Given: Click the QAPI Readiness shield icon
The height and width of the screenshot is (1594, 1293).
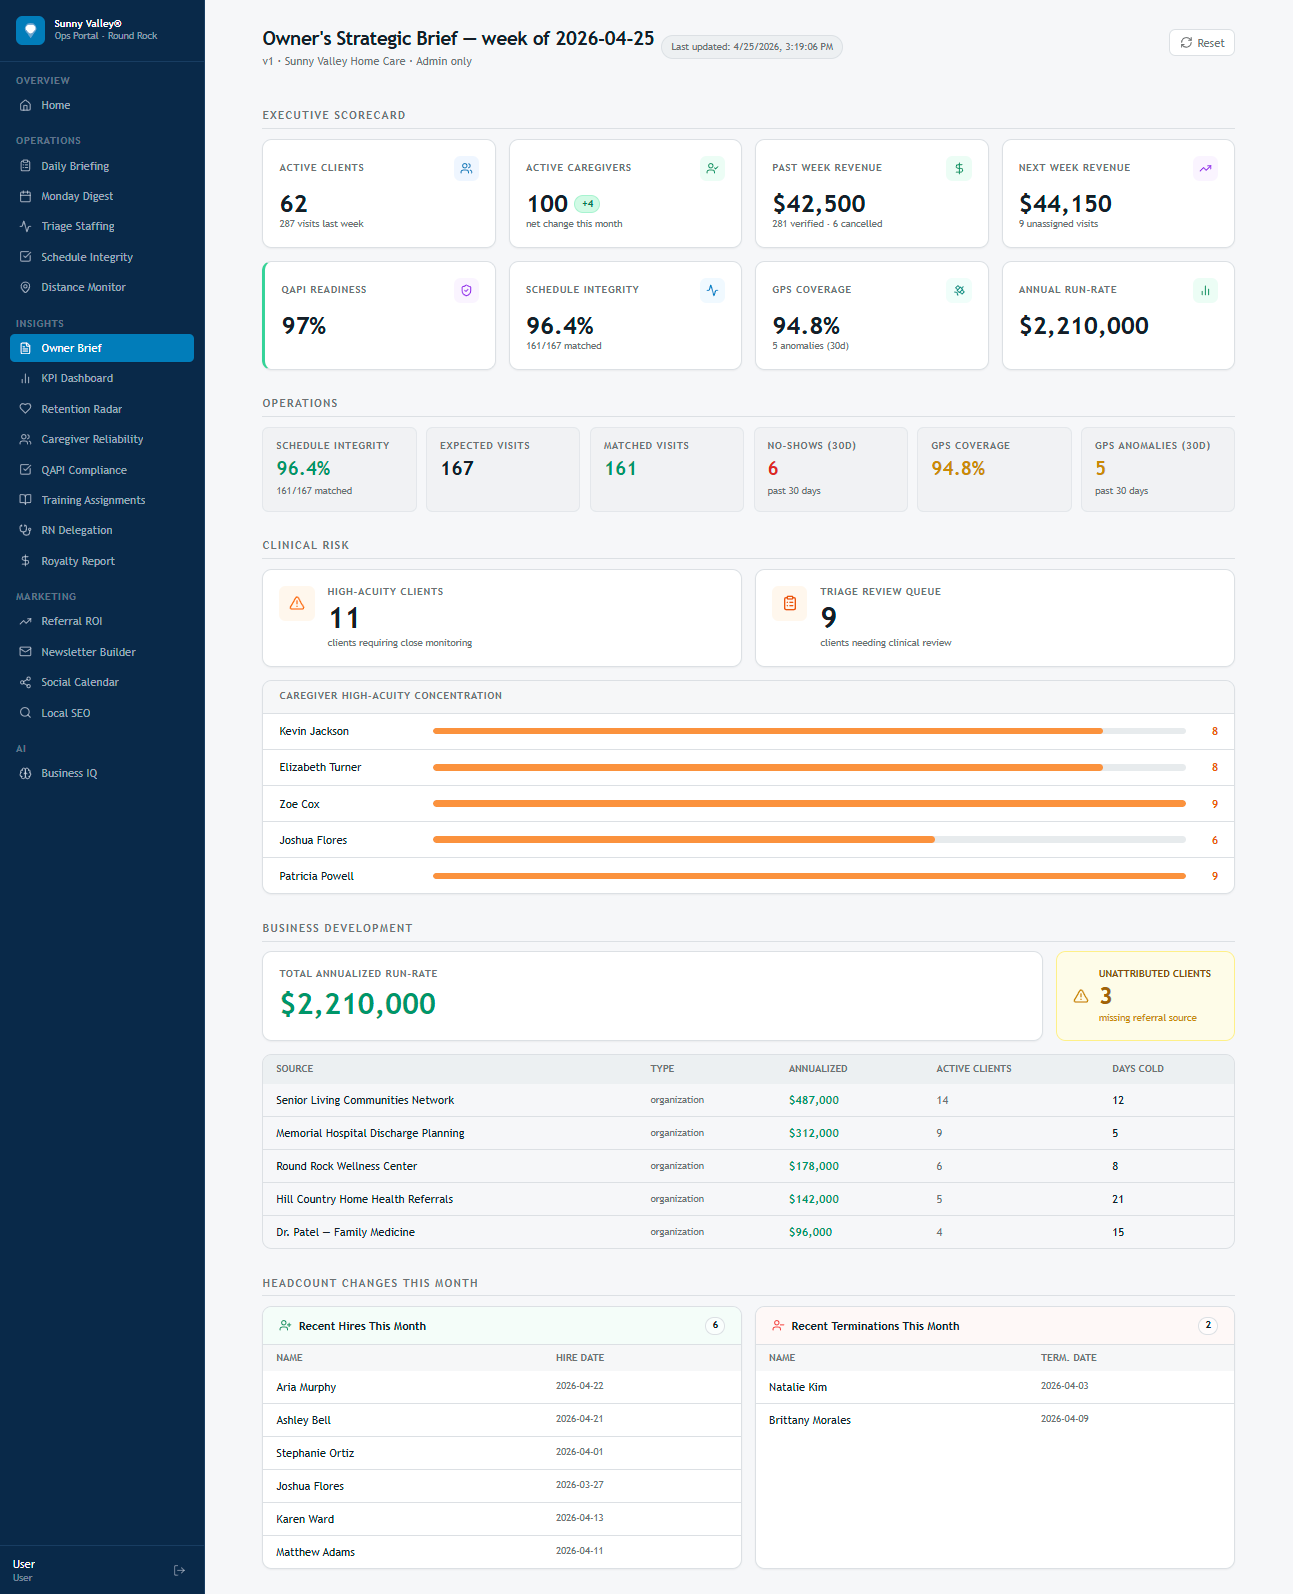Looking at the screenshot, I should (x=466, y=291).
